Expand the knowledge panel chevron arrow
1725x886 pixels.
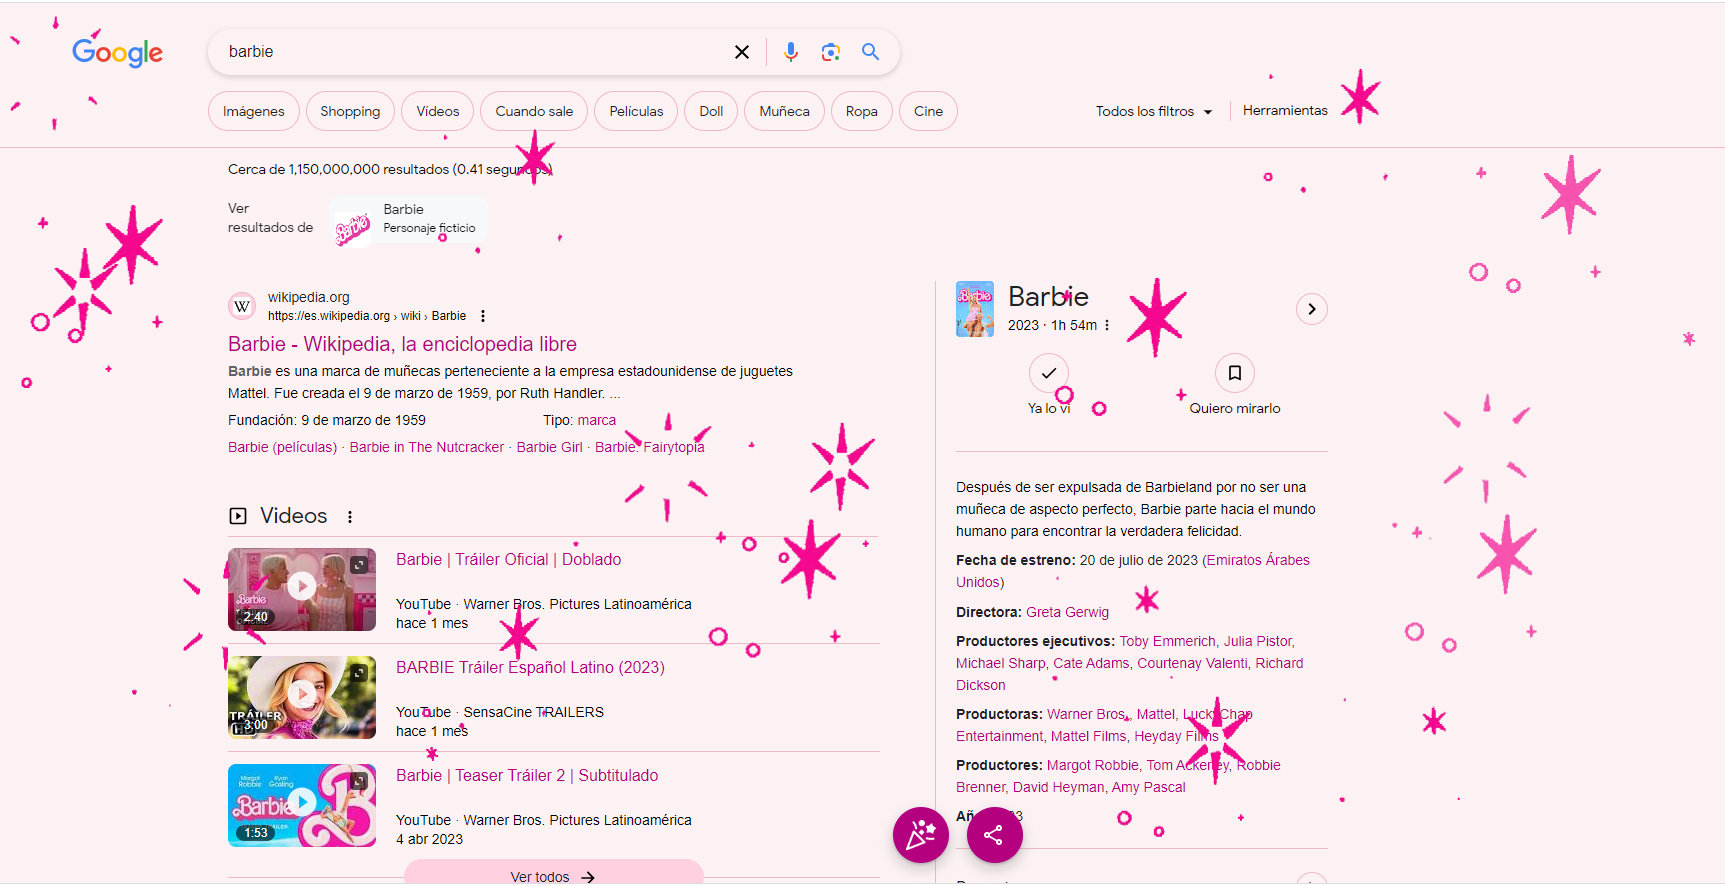(x=1312, y=309)
